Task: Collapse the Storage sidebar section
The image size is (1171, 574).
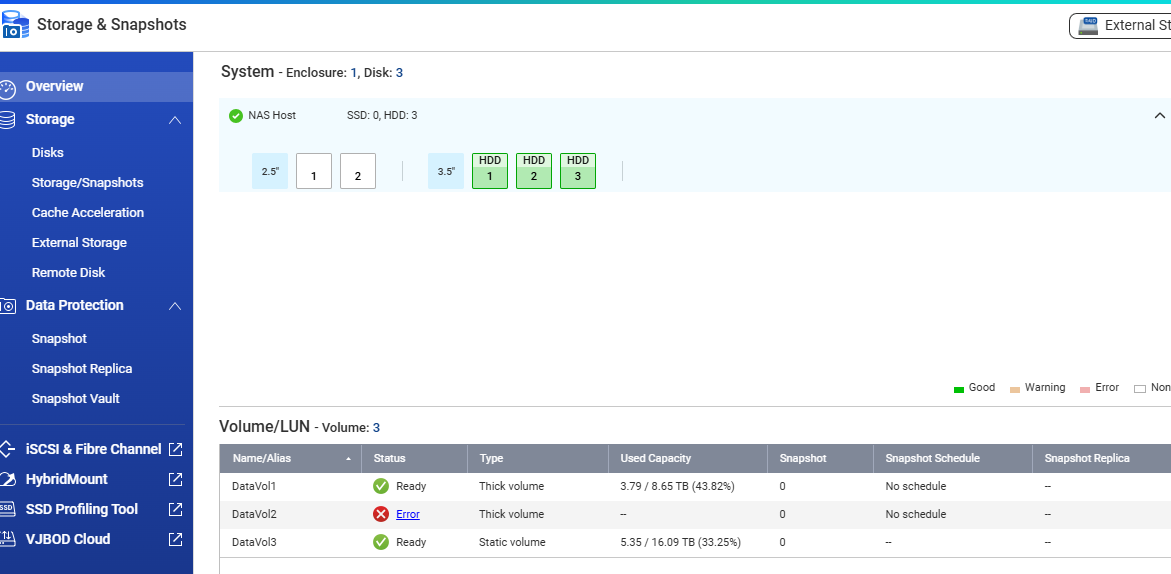Action: [175, 120]
